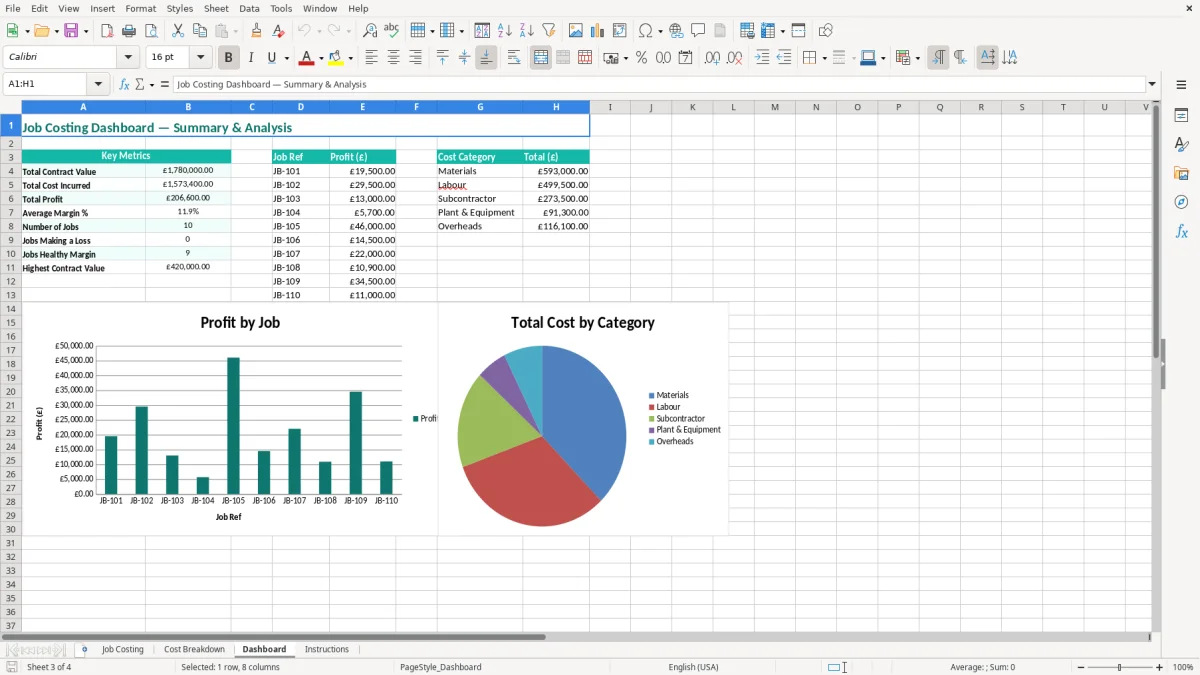1200x675 pixels.
Task: Open font color dropdown arrow
Action: (321, 58)
